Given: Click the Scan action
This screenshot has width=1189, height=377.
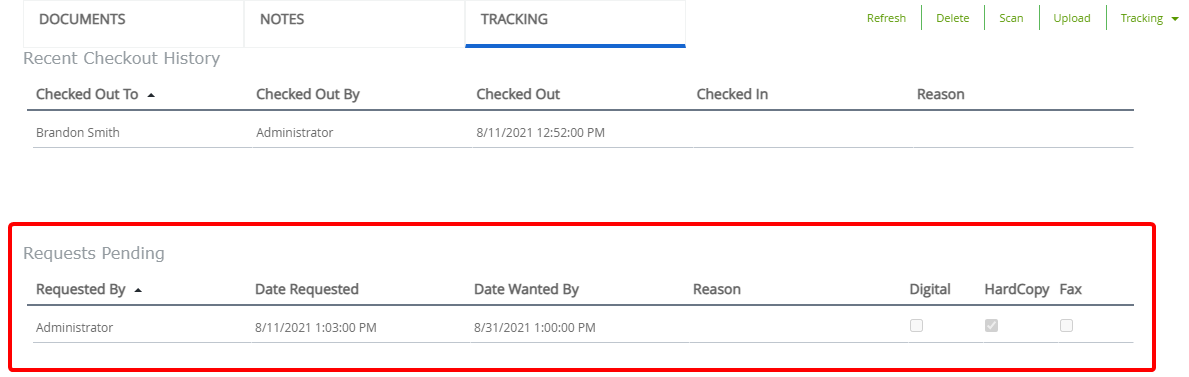Looking at the screenshot, I should point(1011,19).
